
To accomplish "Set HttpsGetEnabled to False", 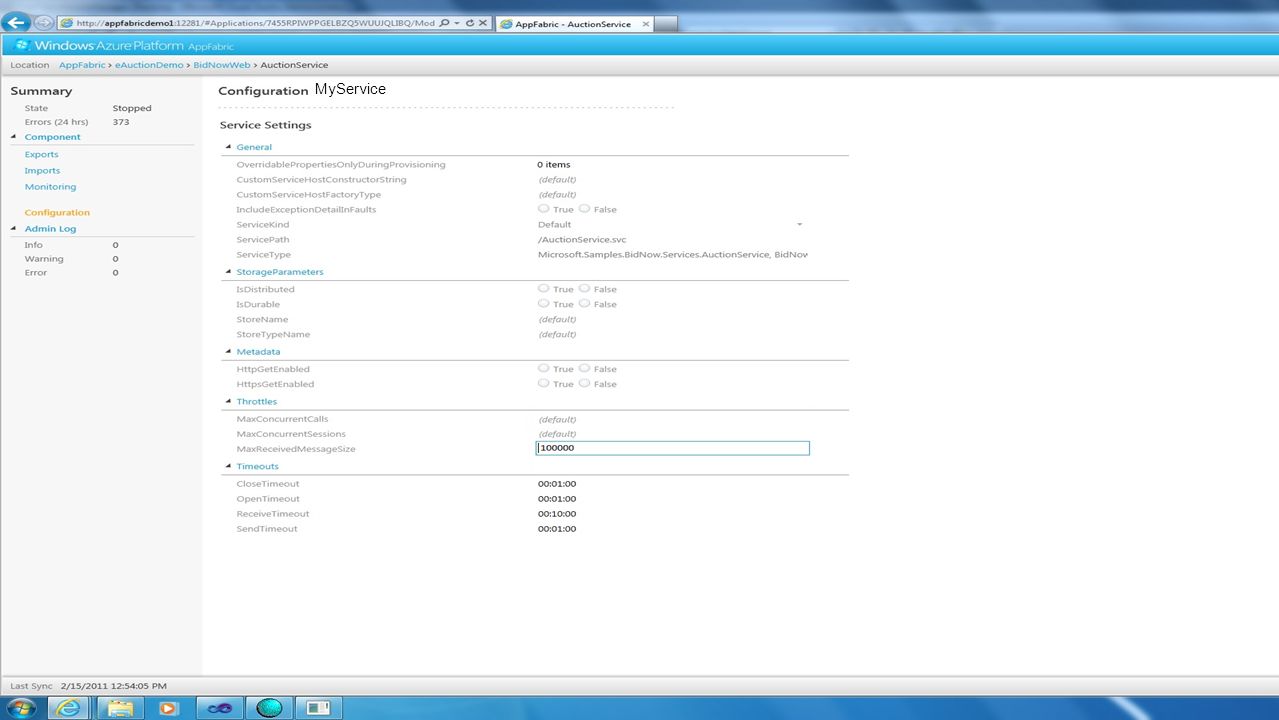I will pos(584,383).
